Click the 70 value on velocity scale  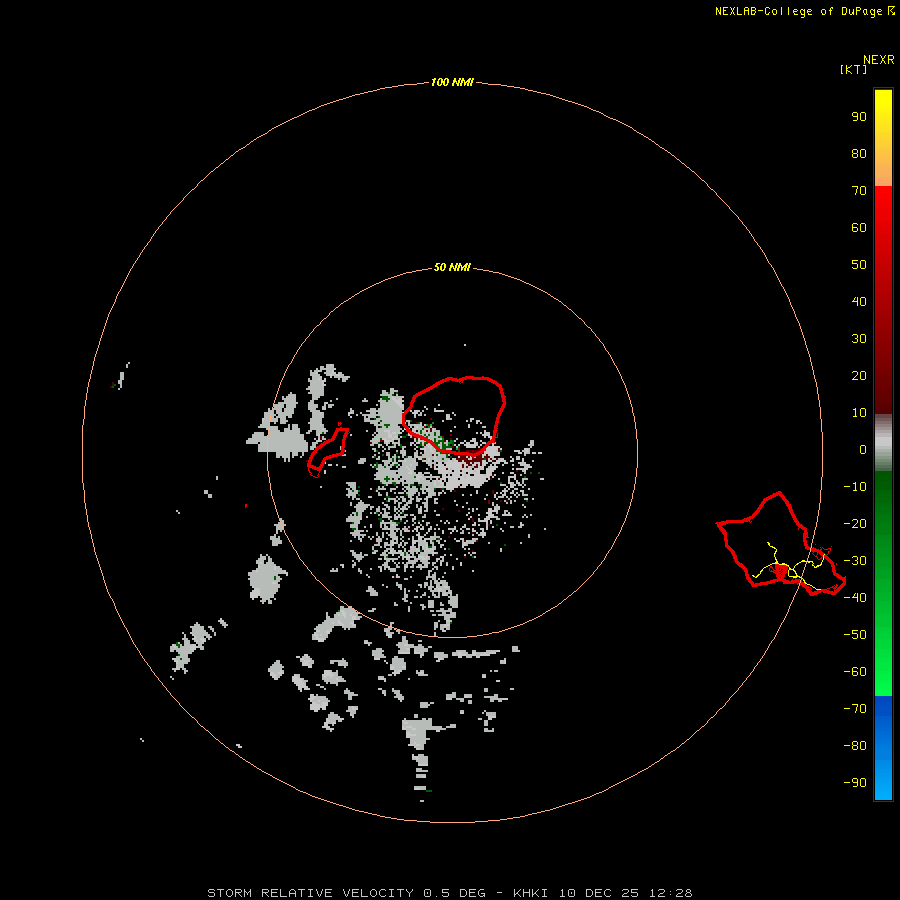(x=859, y=191)
